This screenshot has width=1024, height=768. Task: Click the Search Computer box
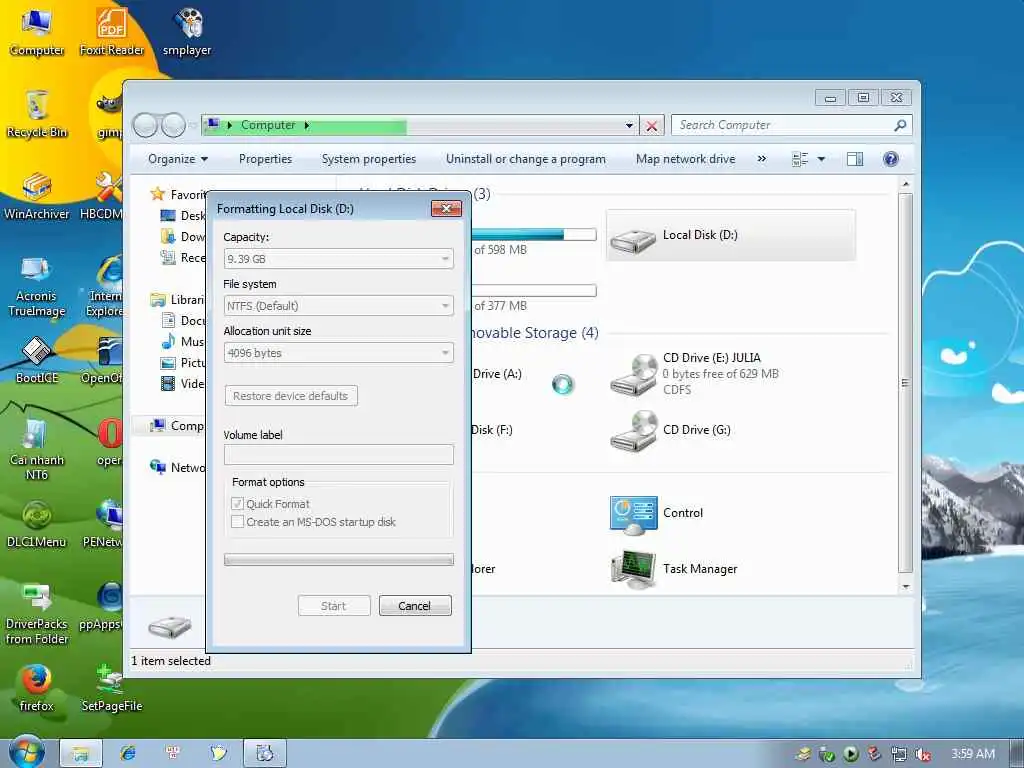(x=784, y=125)
